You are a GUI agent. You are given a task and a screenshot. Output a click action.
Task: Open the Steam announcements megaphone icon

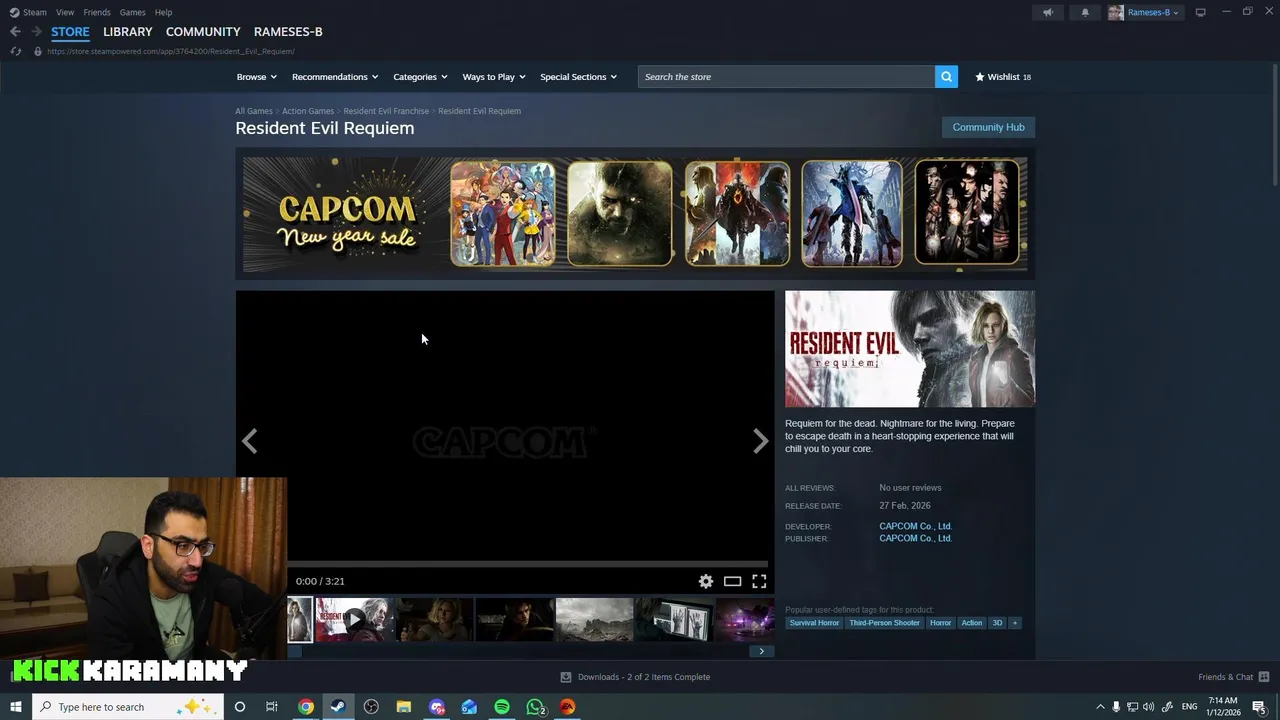coord(1047,12)
